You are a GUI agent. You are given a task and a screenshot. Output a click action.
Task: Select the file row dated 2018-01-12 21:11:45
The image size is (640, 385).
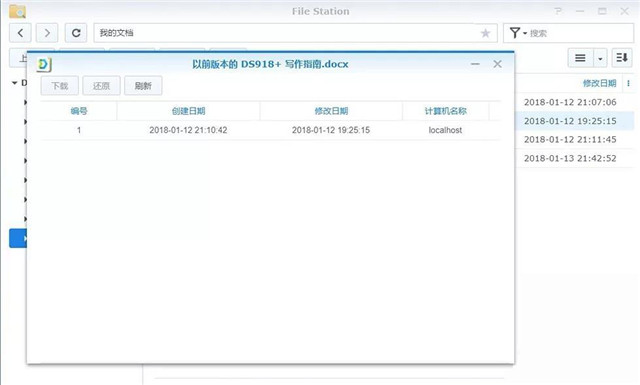click(x=575, y=140)
